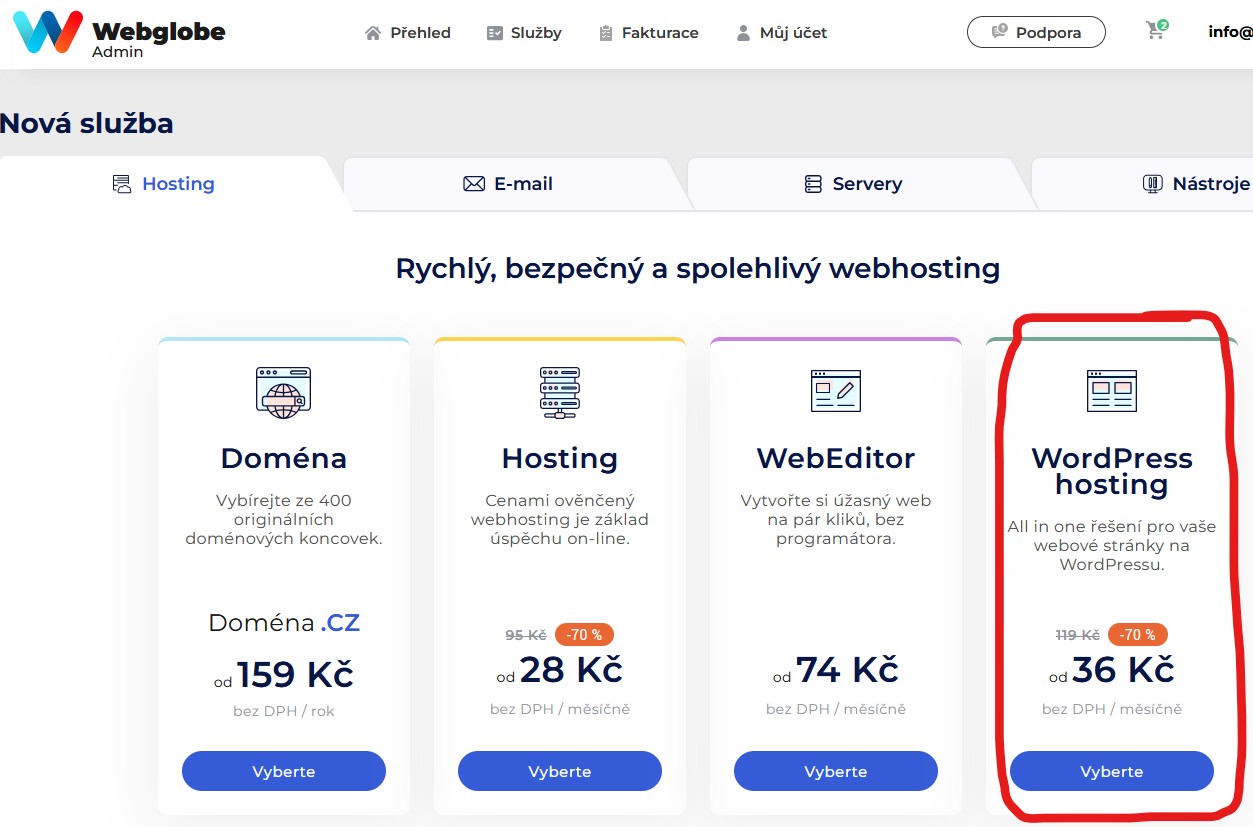Viewport: 1253px width, 827px height.
Task: Select the globe icon on Doména card
Action: click(283, 392)
